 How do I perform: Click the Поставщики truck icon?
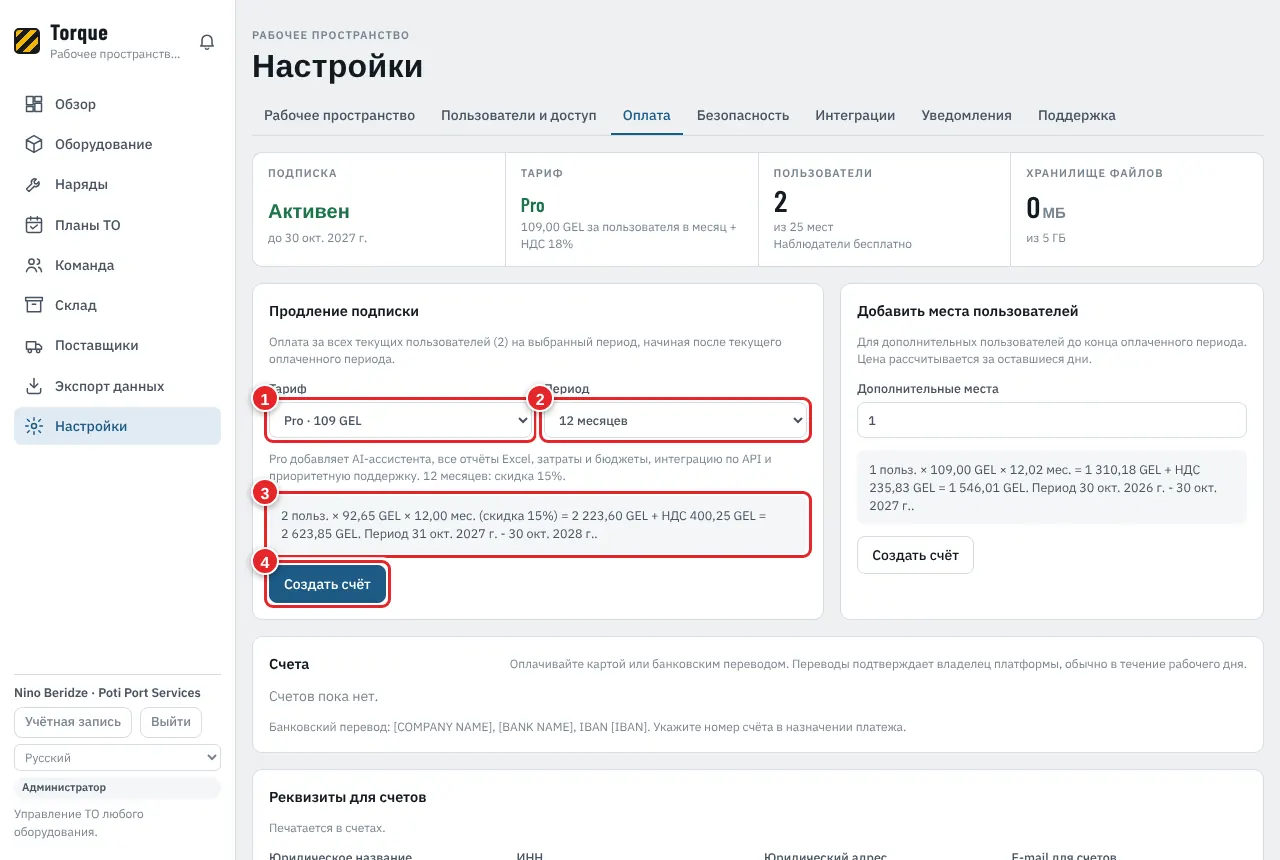[34, 346]
